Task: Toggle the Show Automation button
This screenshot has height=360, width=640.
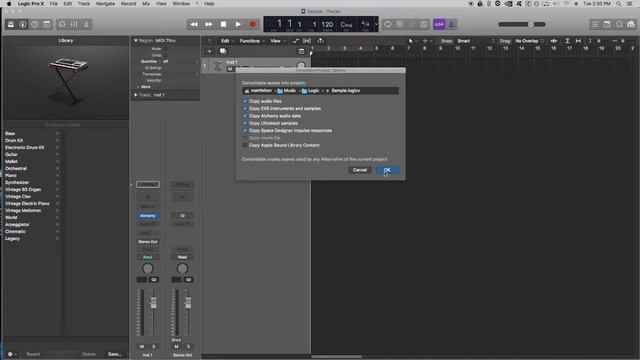Action: pyautogui.click(x=296, y=41)
